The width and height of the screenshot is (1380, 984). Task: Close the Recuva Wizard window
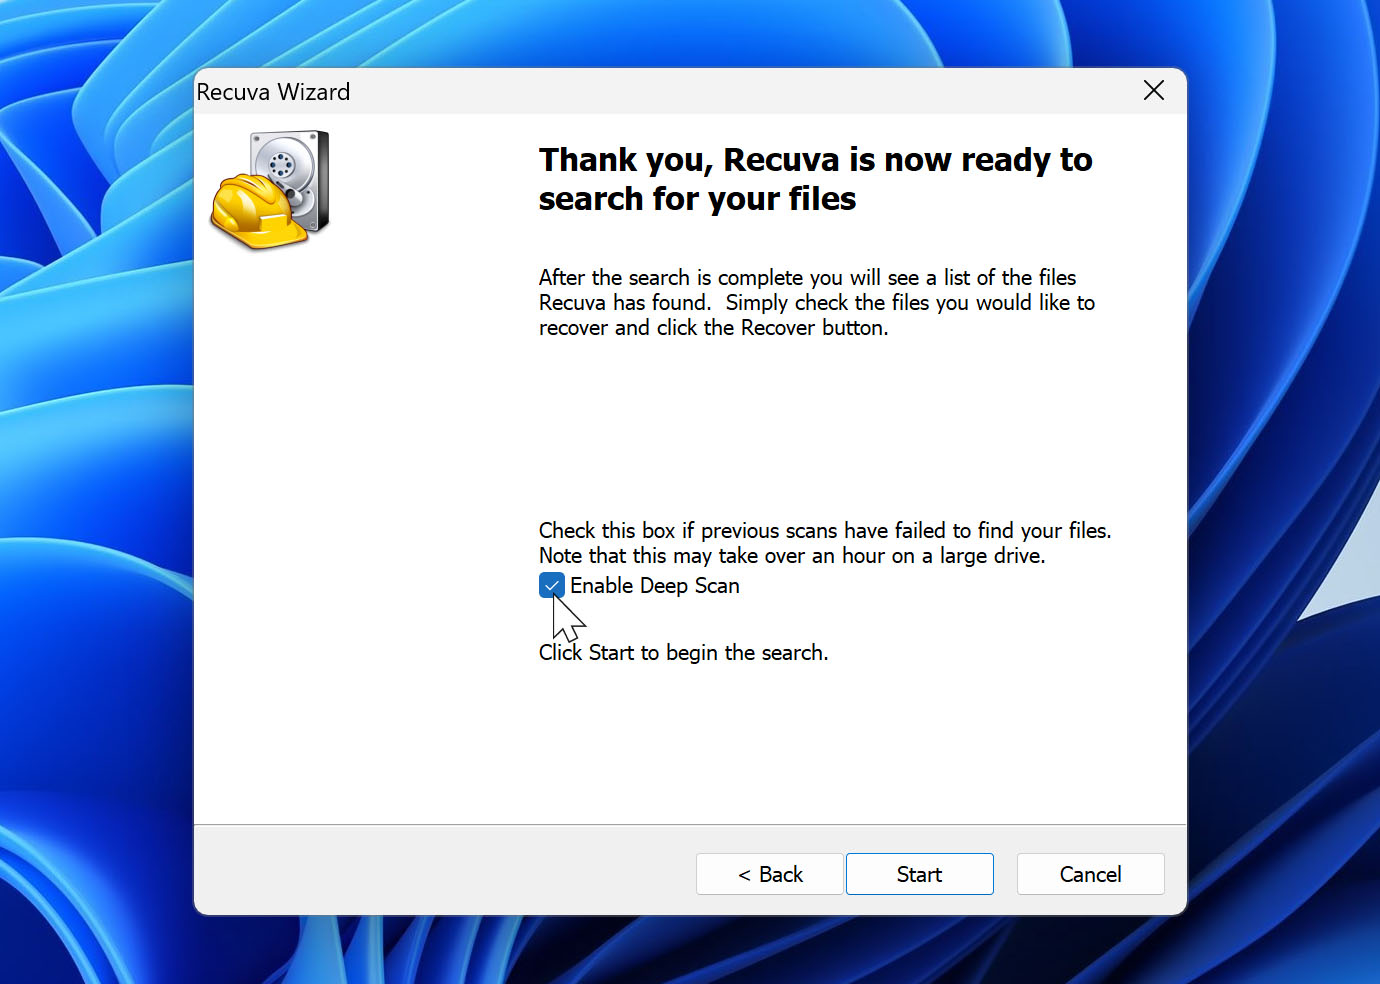click(1153, 91)
